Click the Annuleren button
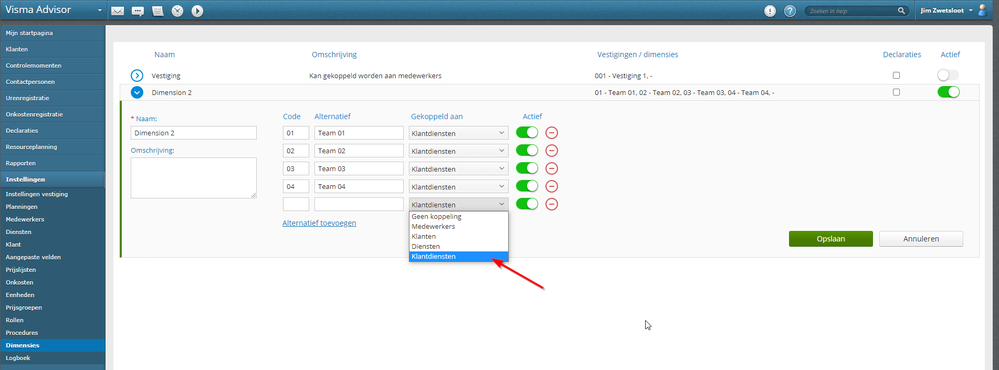999x370 pixels. [x=921, y=239]
